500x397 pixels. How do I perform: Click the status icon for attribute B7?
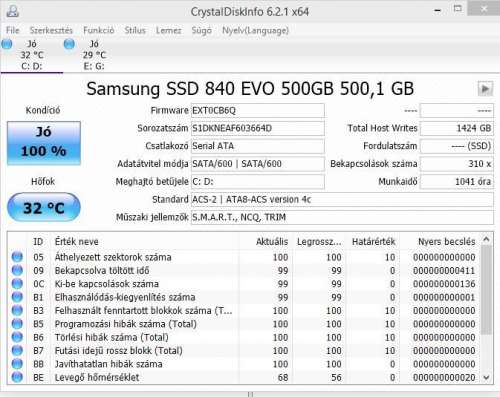(17, 350)
